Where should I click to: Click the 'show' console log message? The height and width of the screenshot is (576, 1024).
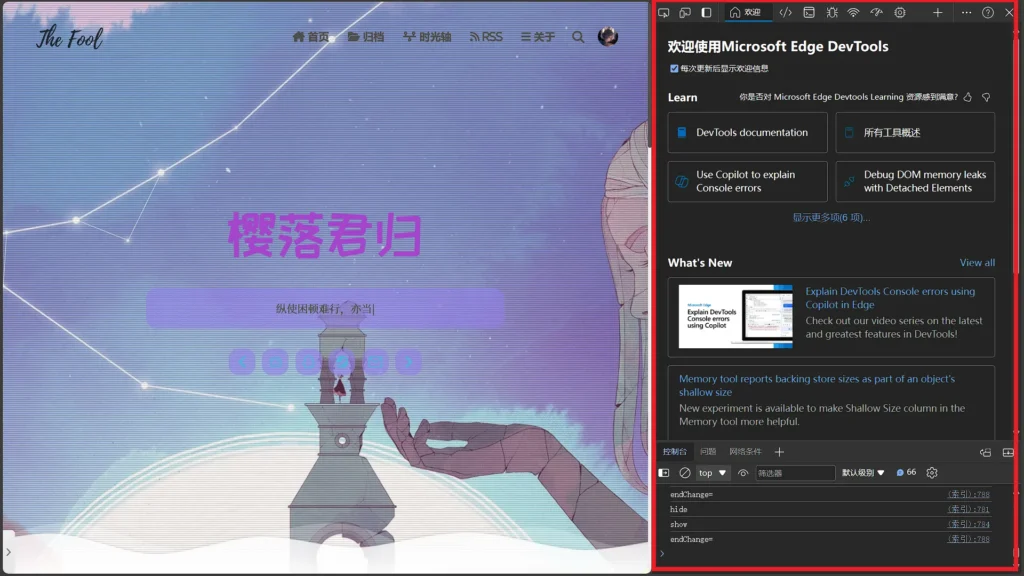pyautogui.click(x=679, y=524)
